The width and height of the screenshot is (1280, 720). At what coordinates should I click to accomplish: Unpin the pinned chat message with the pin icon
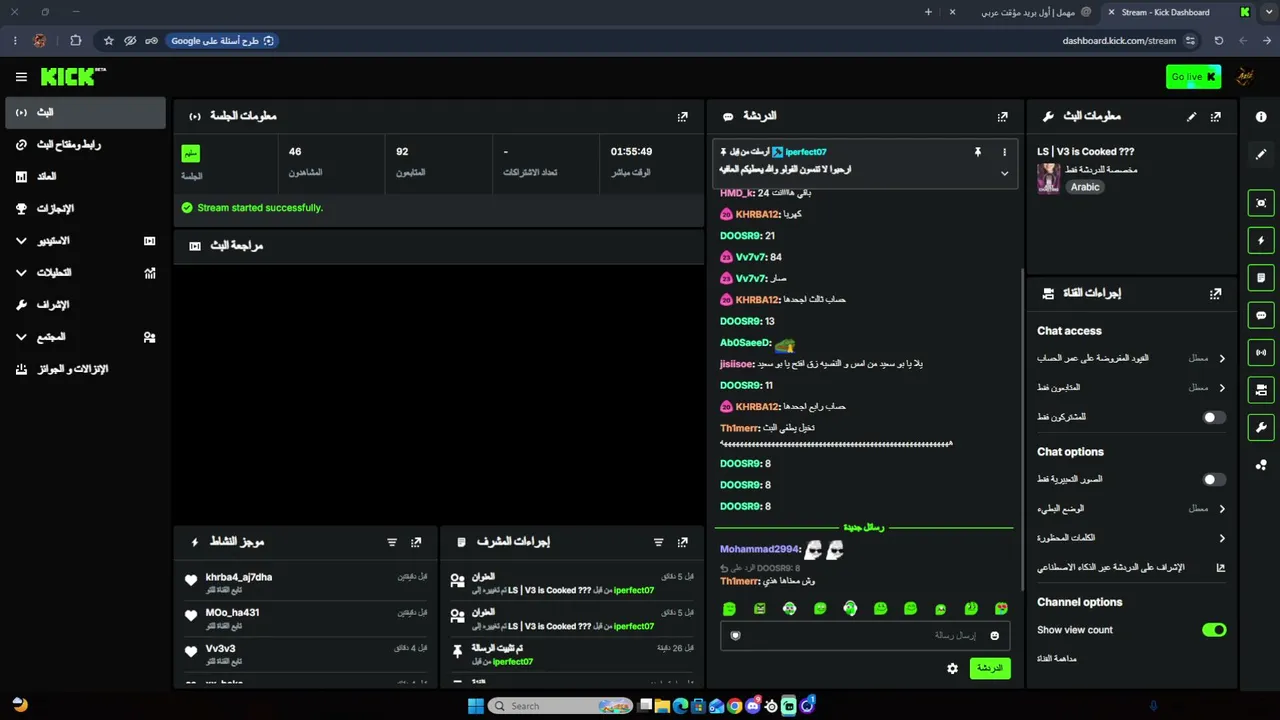point(978,152)
